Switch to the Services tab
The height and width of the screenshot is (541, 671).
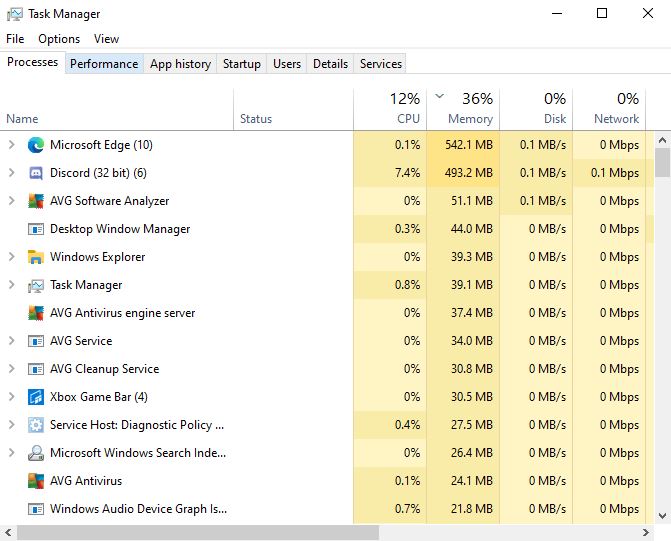tap(380, 64)
